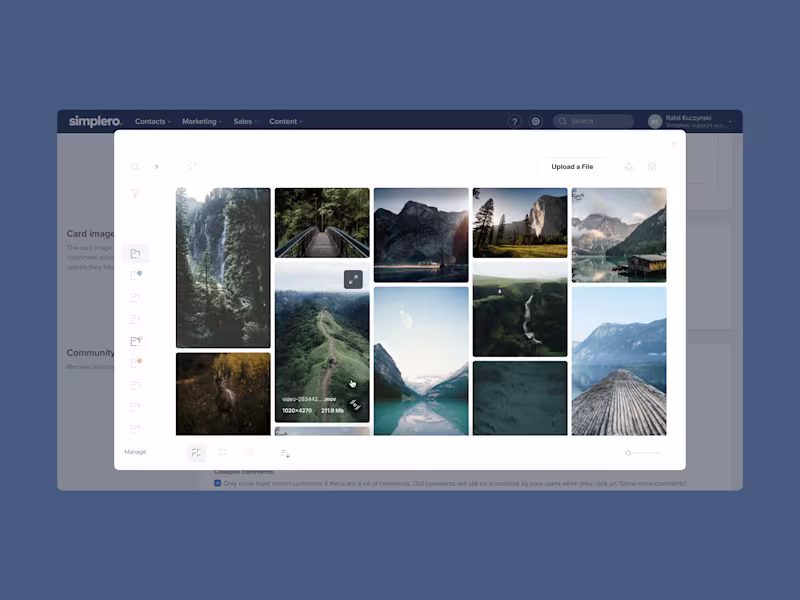This screenshot has height=600, width=800.
Task: Switch to masonry tile view
Action: click(196, 453)
